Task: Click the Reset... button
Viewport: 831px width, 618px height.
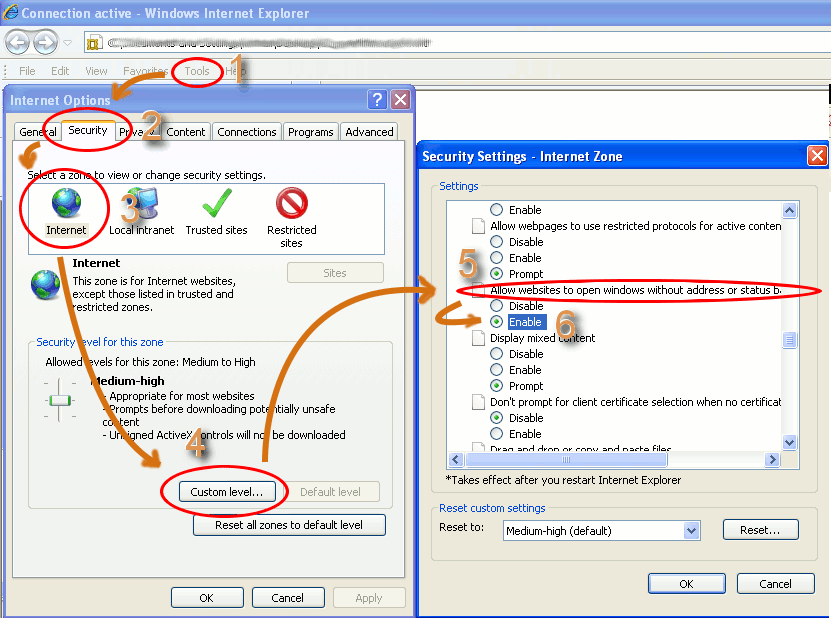Action: tap(761, 530)
